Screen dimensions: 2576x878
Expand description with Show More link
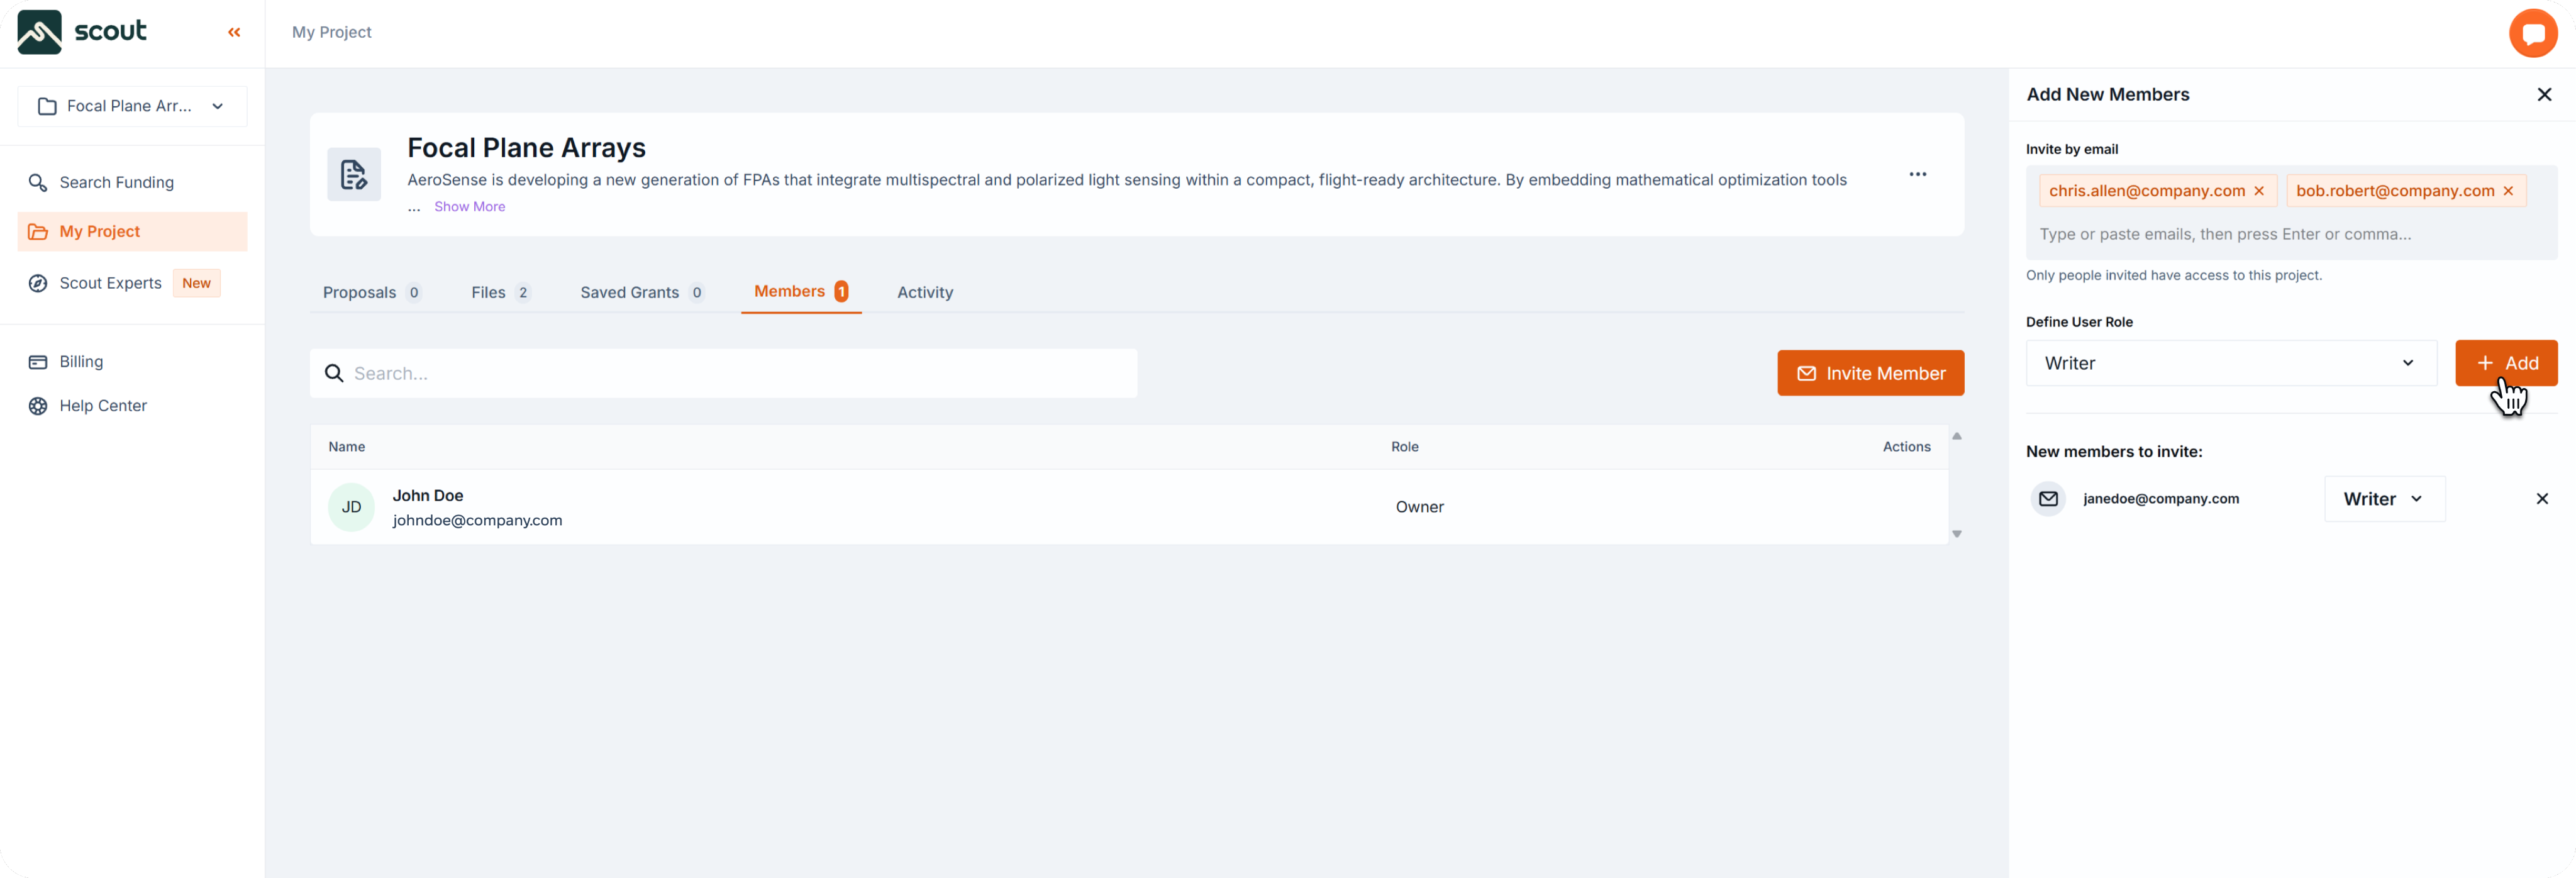pos(469,207)
